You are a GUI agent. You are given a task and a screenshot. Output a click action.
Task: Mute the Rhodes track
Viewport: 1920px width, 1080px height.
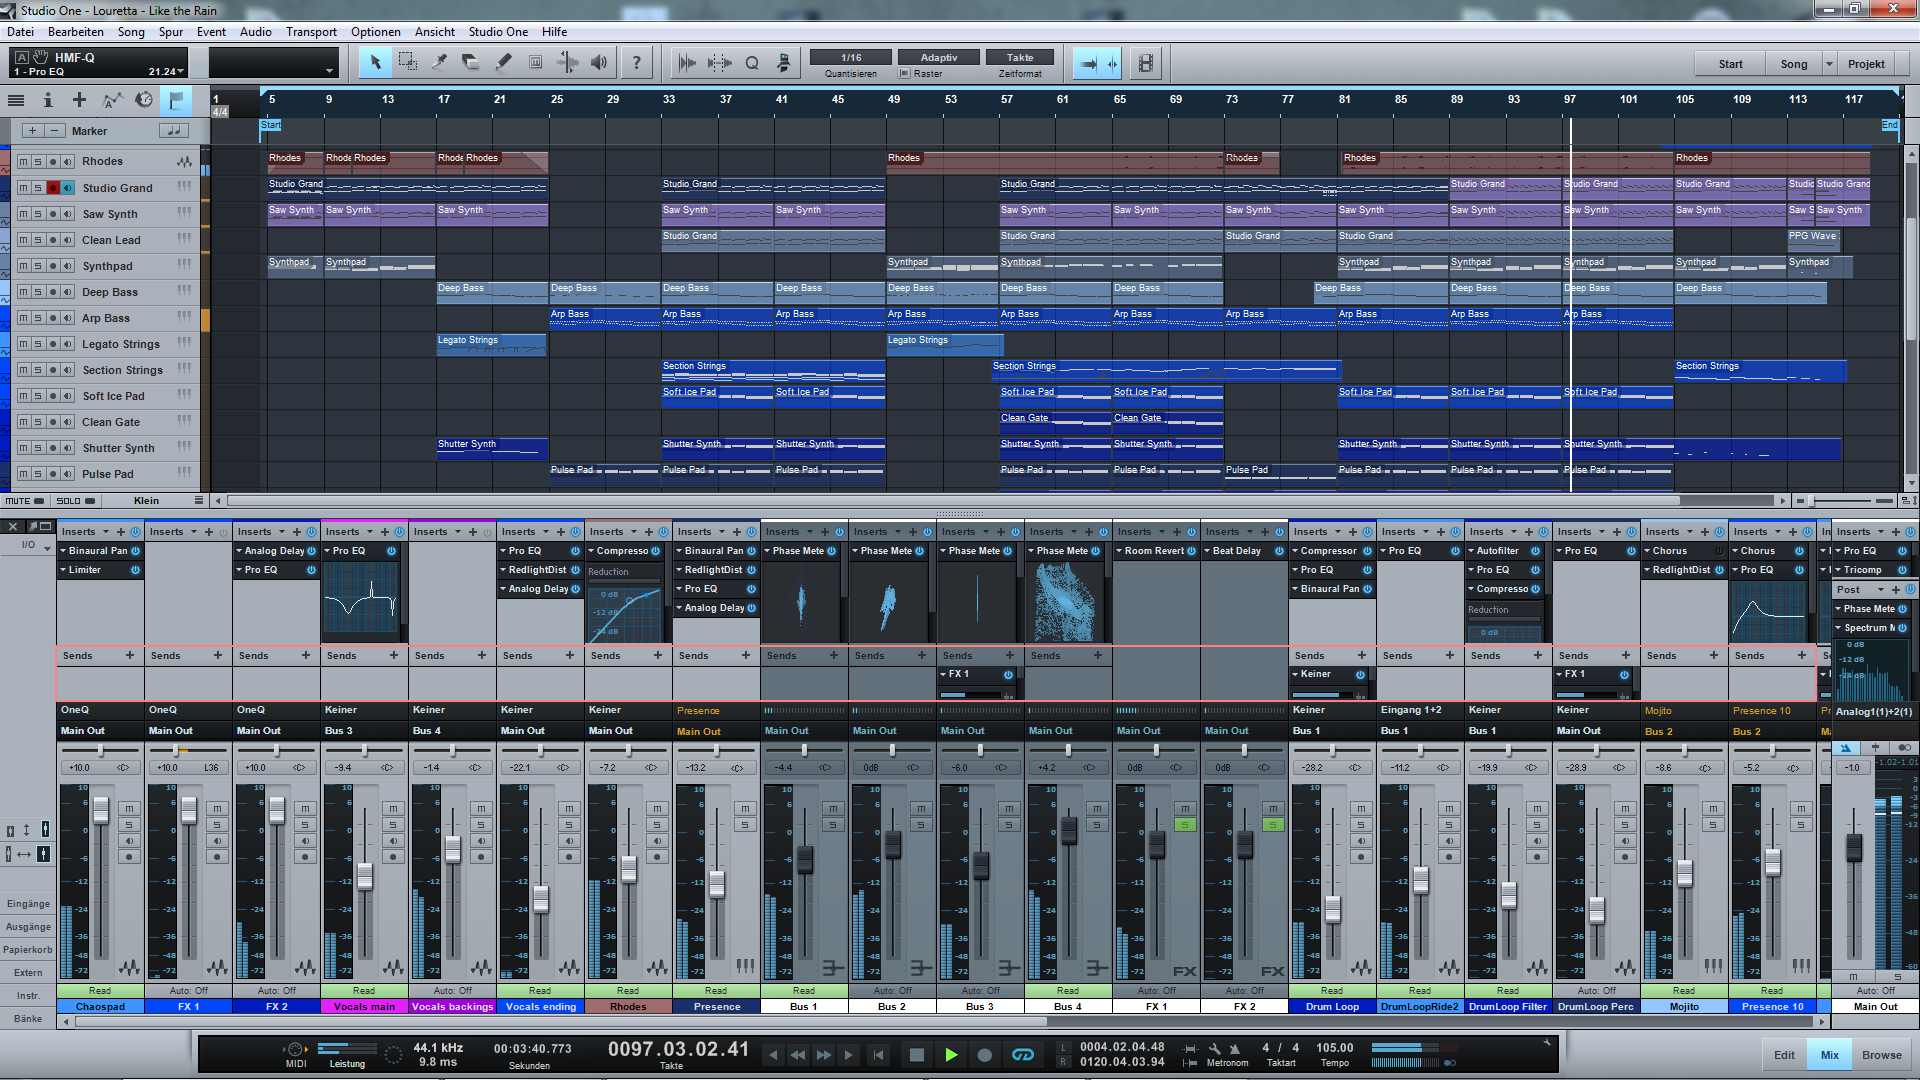point(23,161)
